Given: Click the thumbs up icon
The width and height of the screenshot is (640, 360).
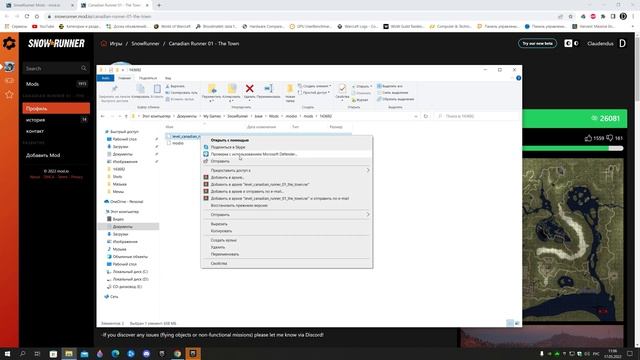Looking at the screenshot, I should click(x=588, y=138).
